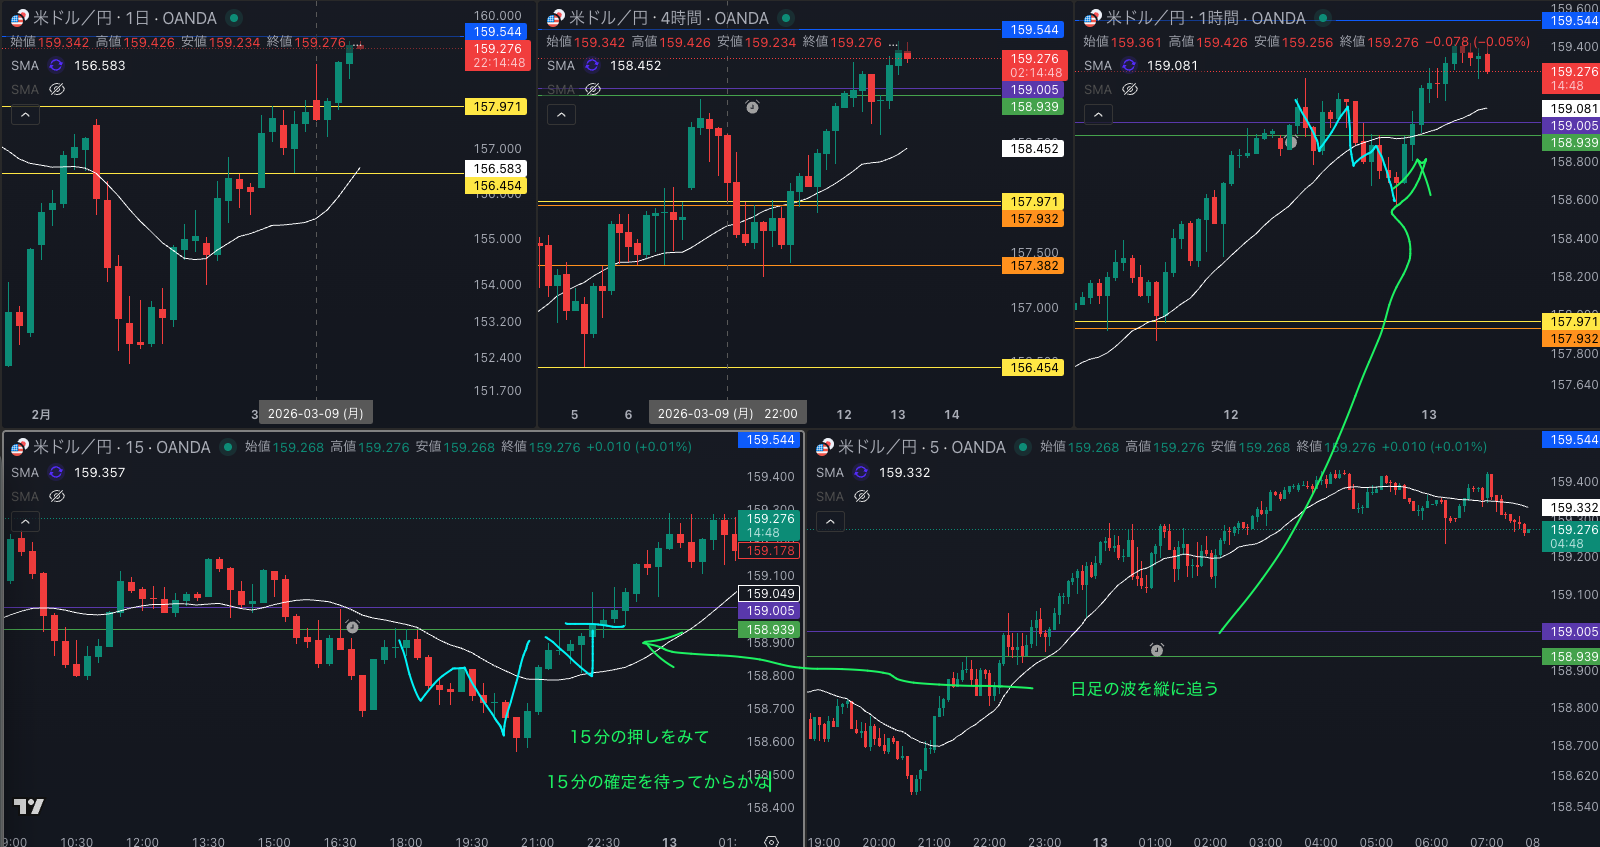This screenshot has width=1600, height=847.
Task: Click the alert clock icon on the 5-minute chart
Action: [1157, 650]
